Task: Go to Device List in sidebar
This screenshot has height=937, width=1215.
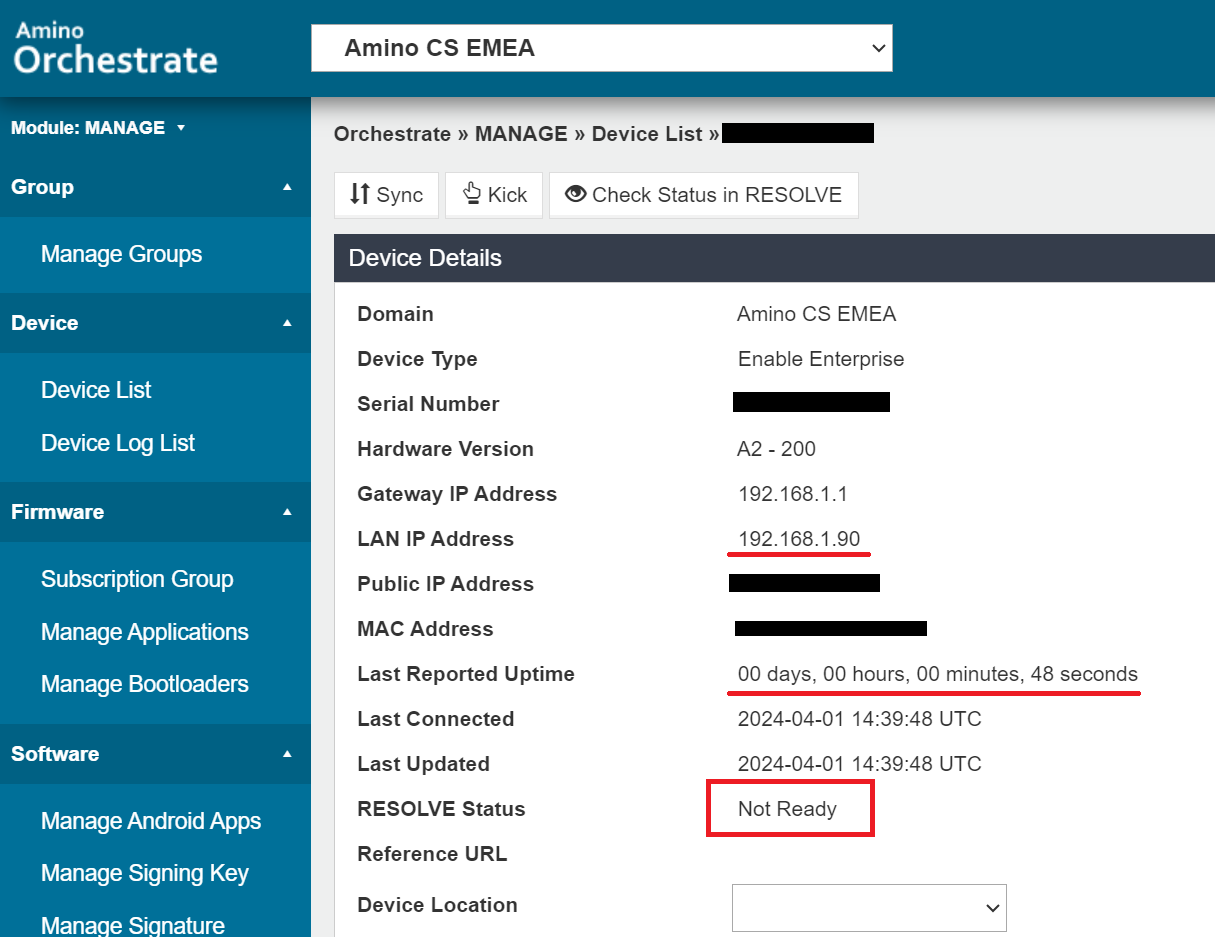Action: click(x=96, y=390)
